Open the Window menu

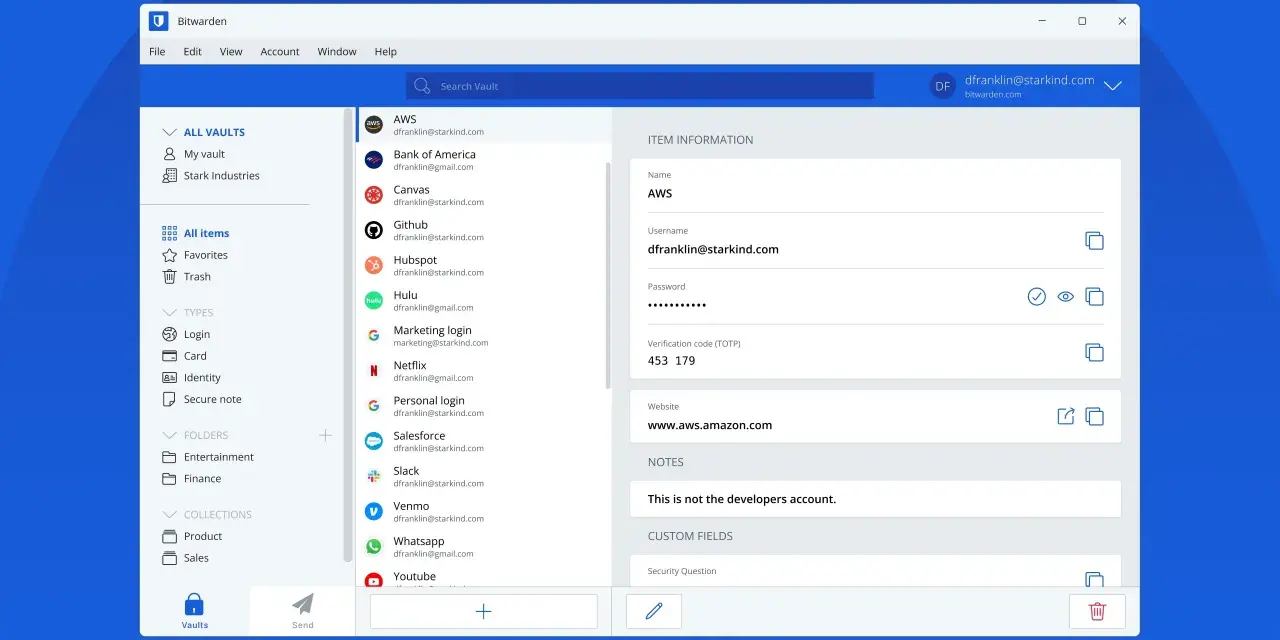coord(337,52)
